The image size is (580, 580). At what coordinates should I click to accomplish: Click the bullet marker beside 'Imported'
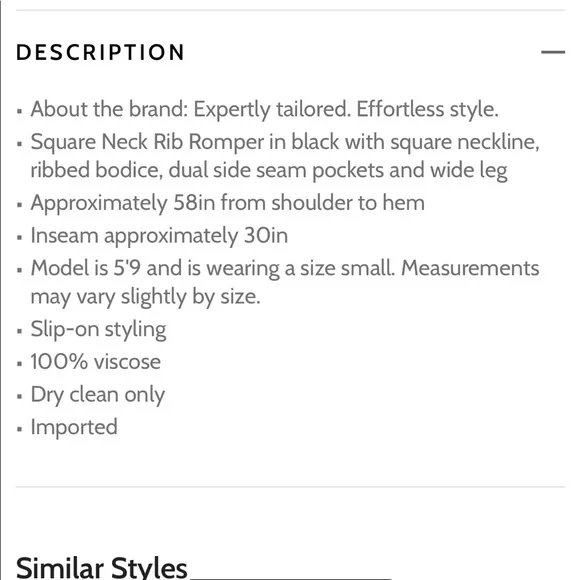[20, 429]
